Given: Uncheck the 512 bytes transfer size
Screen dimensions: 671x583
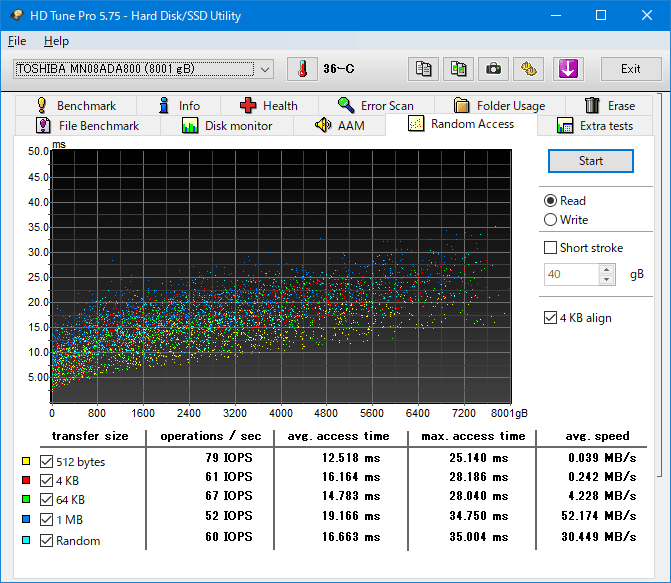Looking at the screenshot, I should (46, 462).
